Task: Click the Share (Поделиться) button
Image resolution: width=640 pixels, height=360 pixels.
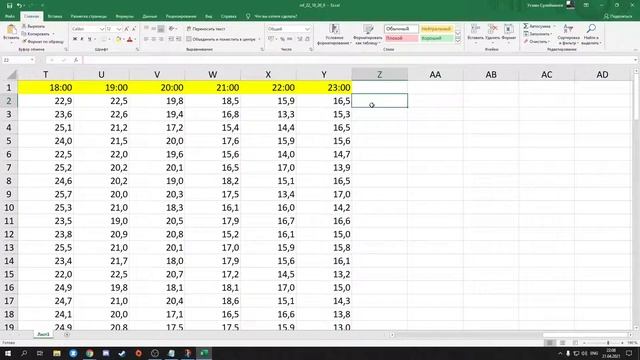Action: point(618,16)
